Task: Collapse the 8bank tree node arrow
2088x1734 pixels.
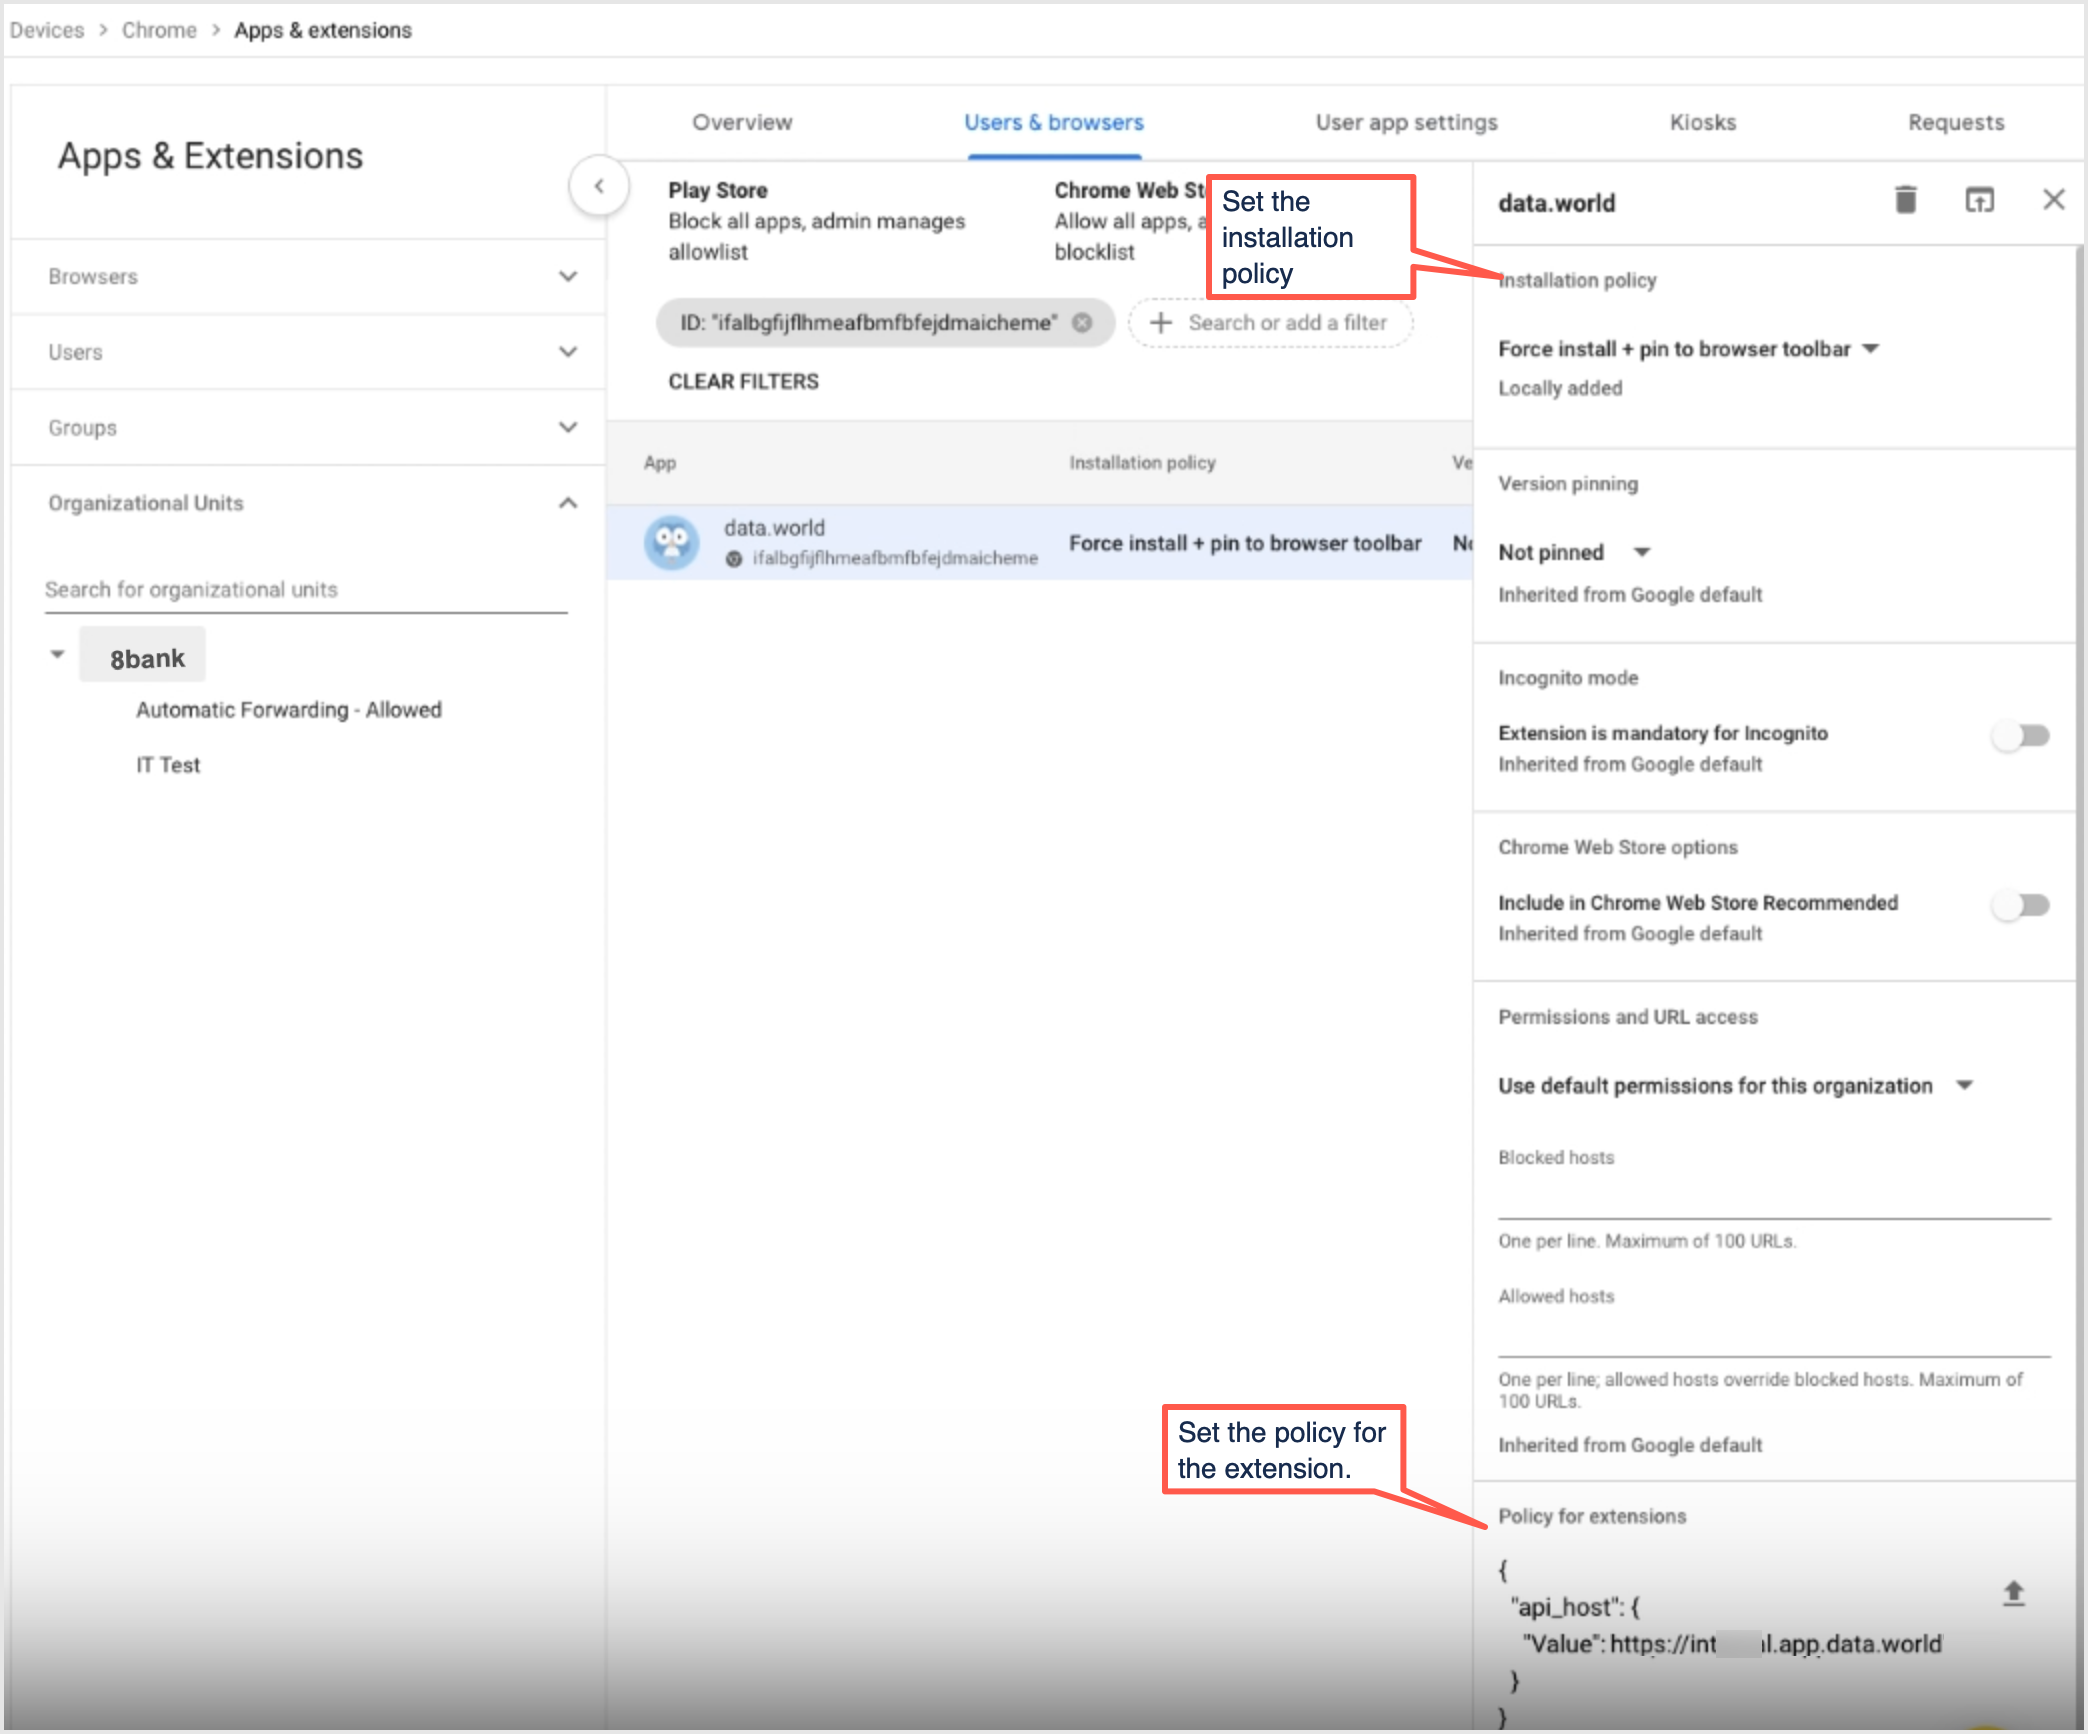Action: (x=57, y=655)
